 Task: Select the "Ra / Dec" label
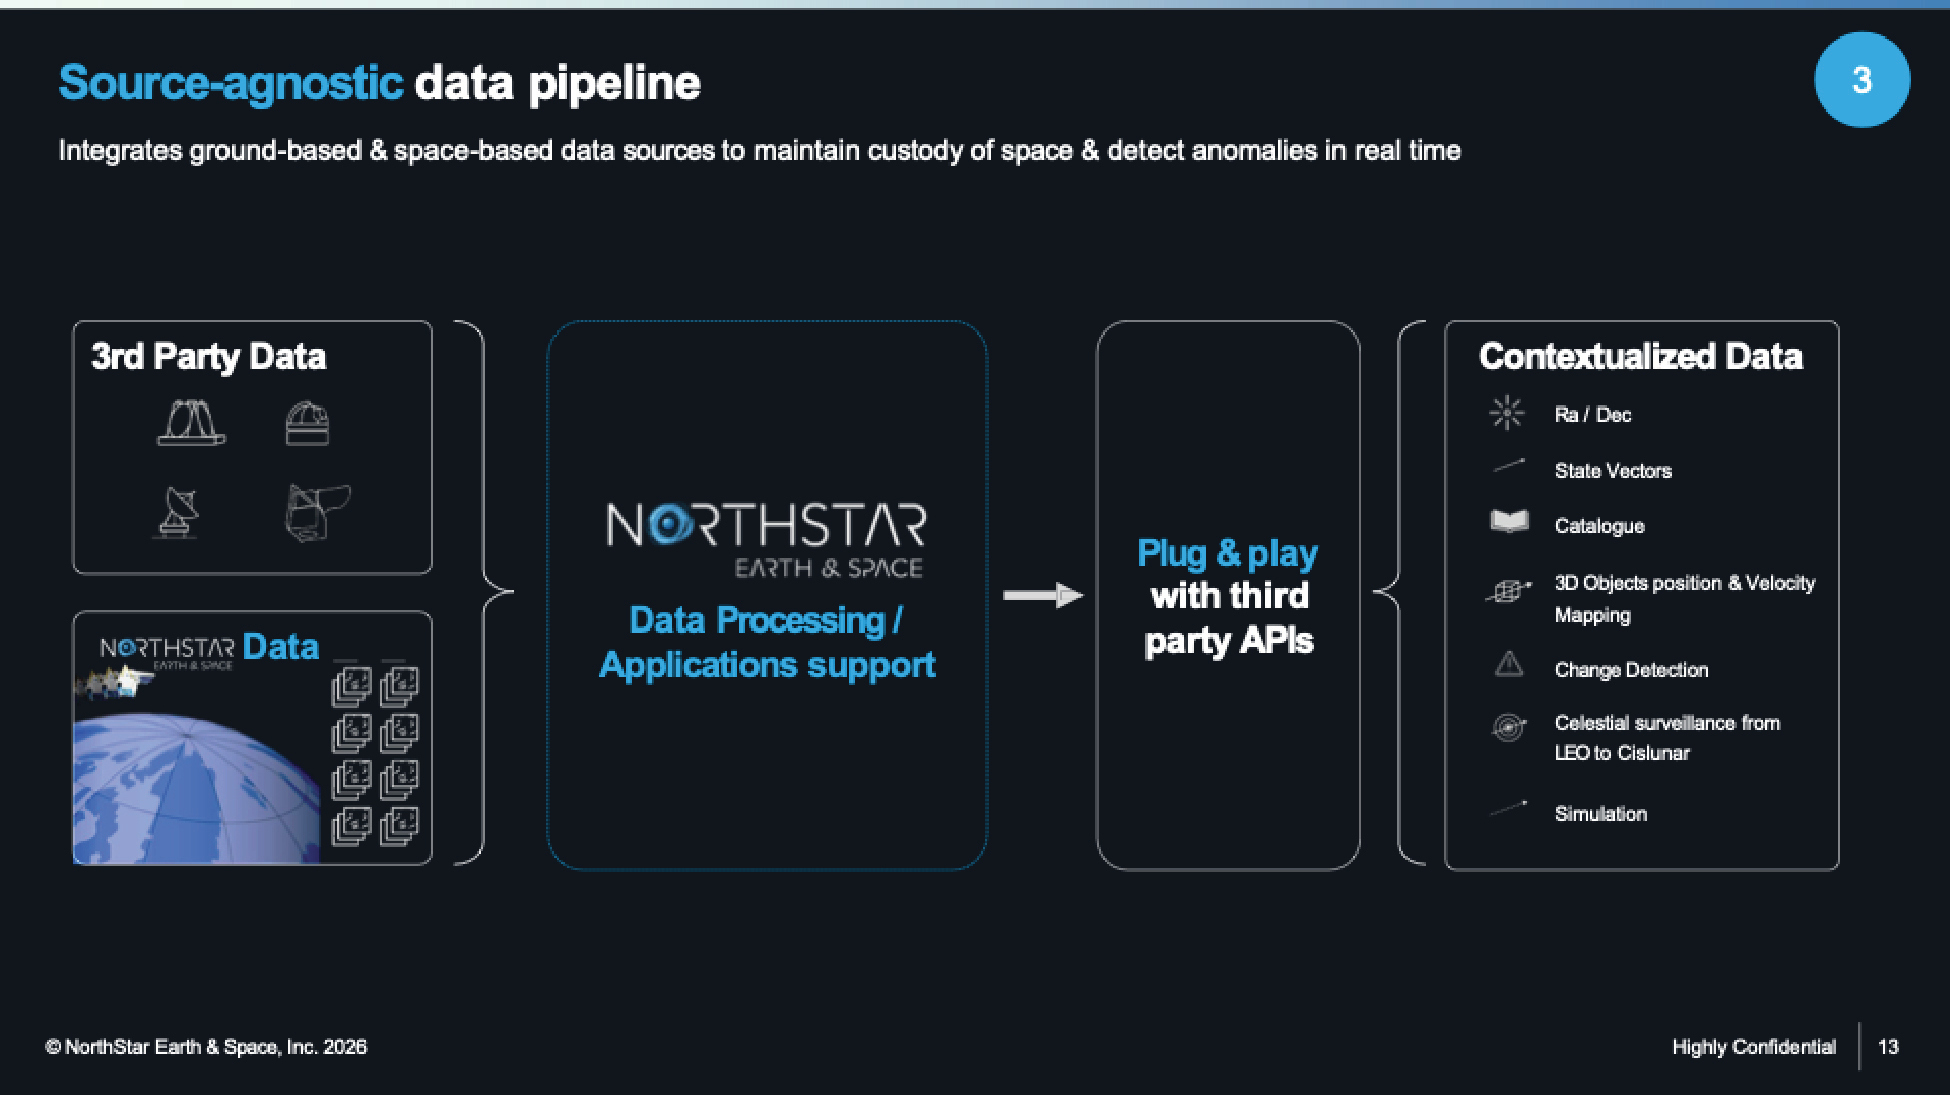pos(1593,415)
